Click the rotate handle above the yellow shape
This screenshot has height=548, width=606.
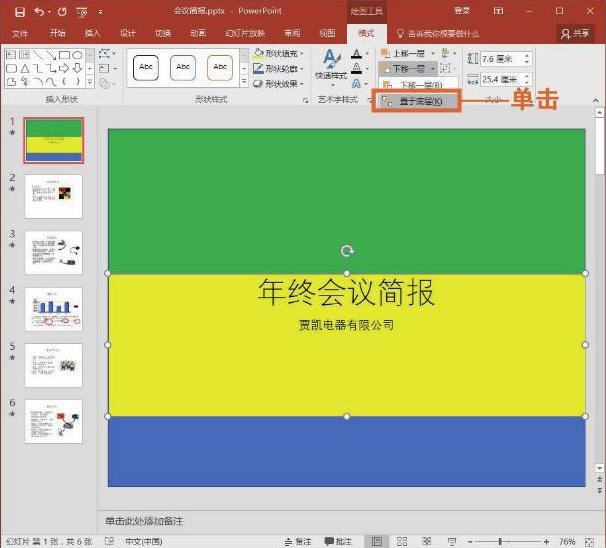coord(347,251)
